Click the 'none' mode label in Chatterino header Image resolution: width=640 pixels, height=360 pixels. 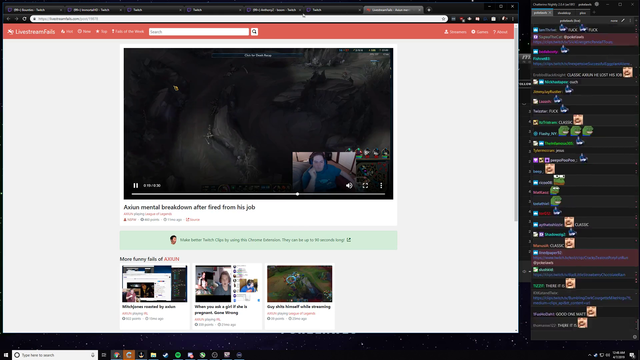pos(614,20)
